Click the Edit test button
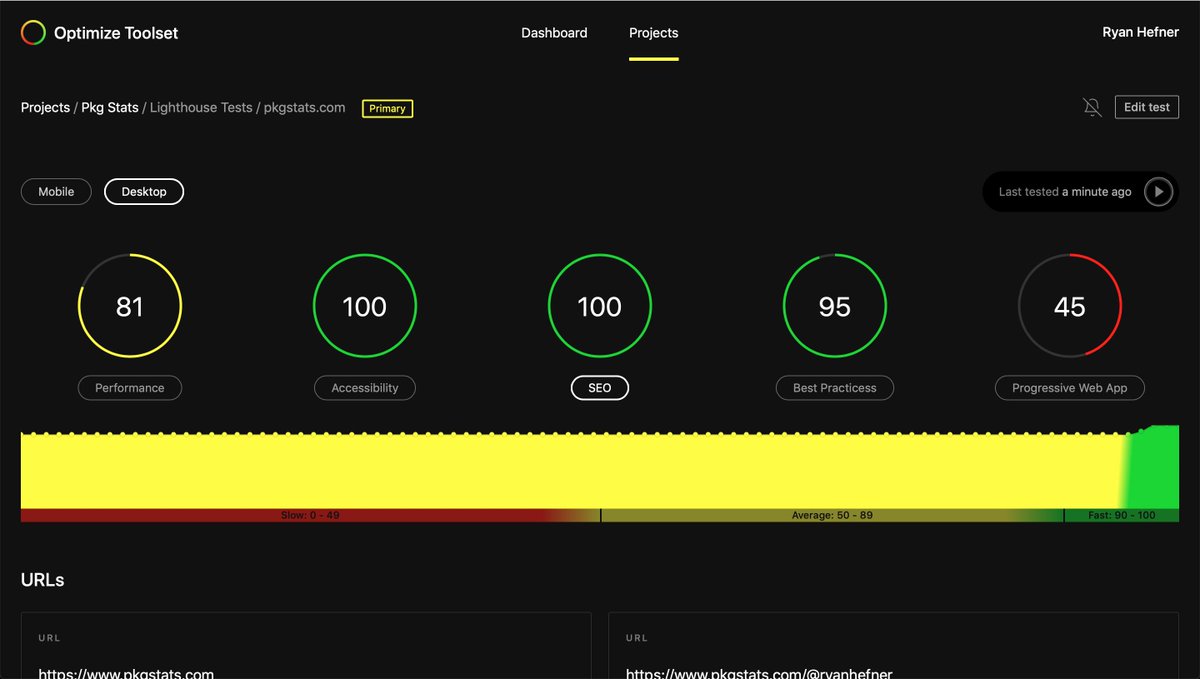The image size is (1200, 679). point(1146,106)
